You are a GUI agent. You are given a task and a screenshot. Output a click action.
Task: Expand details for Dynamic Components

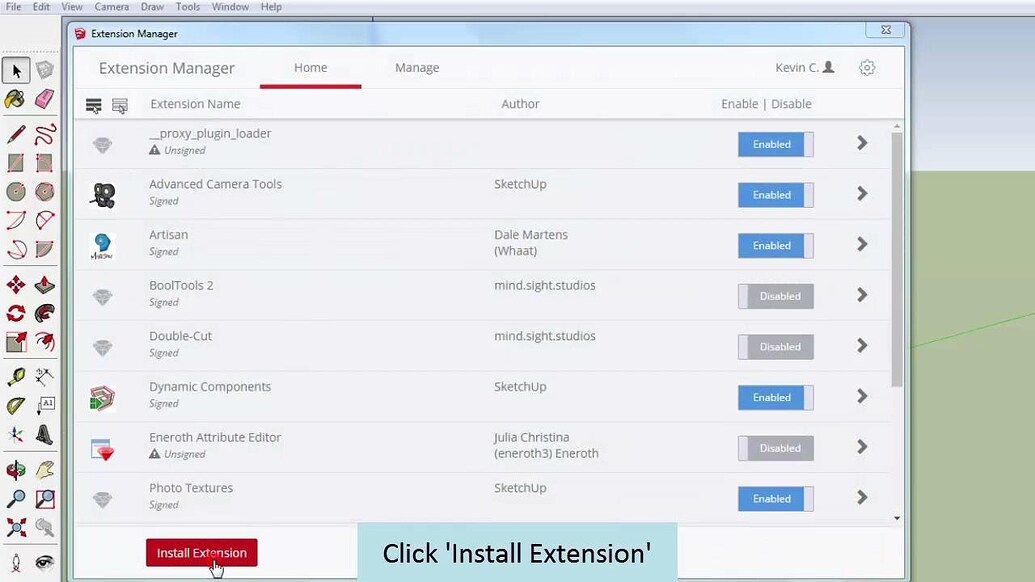(x=861, y=396)
